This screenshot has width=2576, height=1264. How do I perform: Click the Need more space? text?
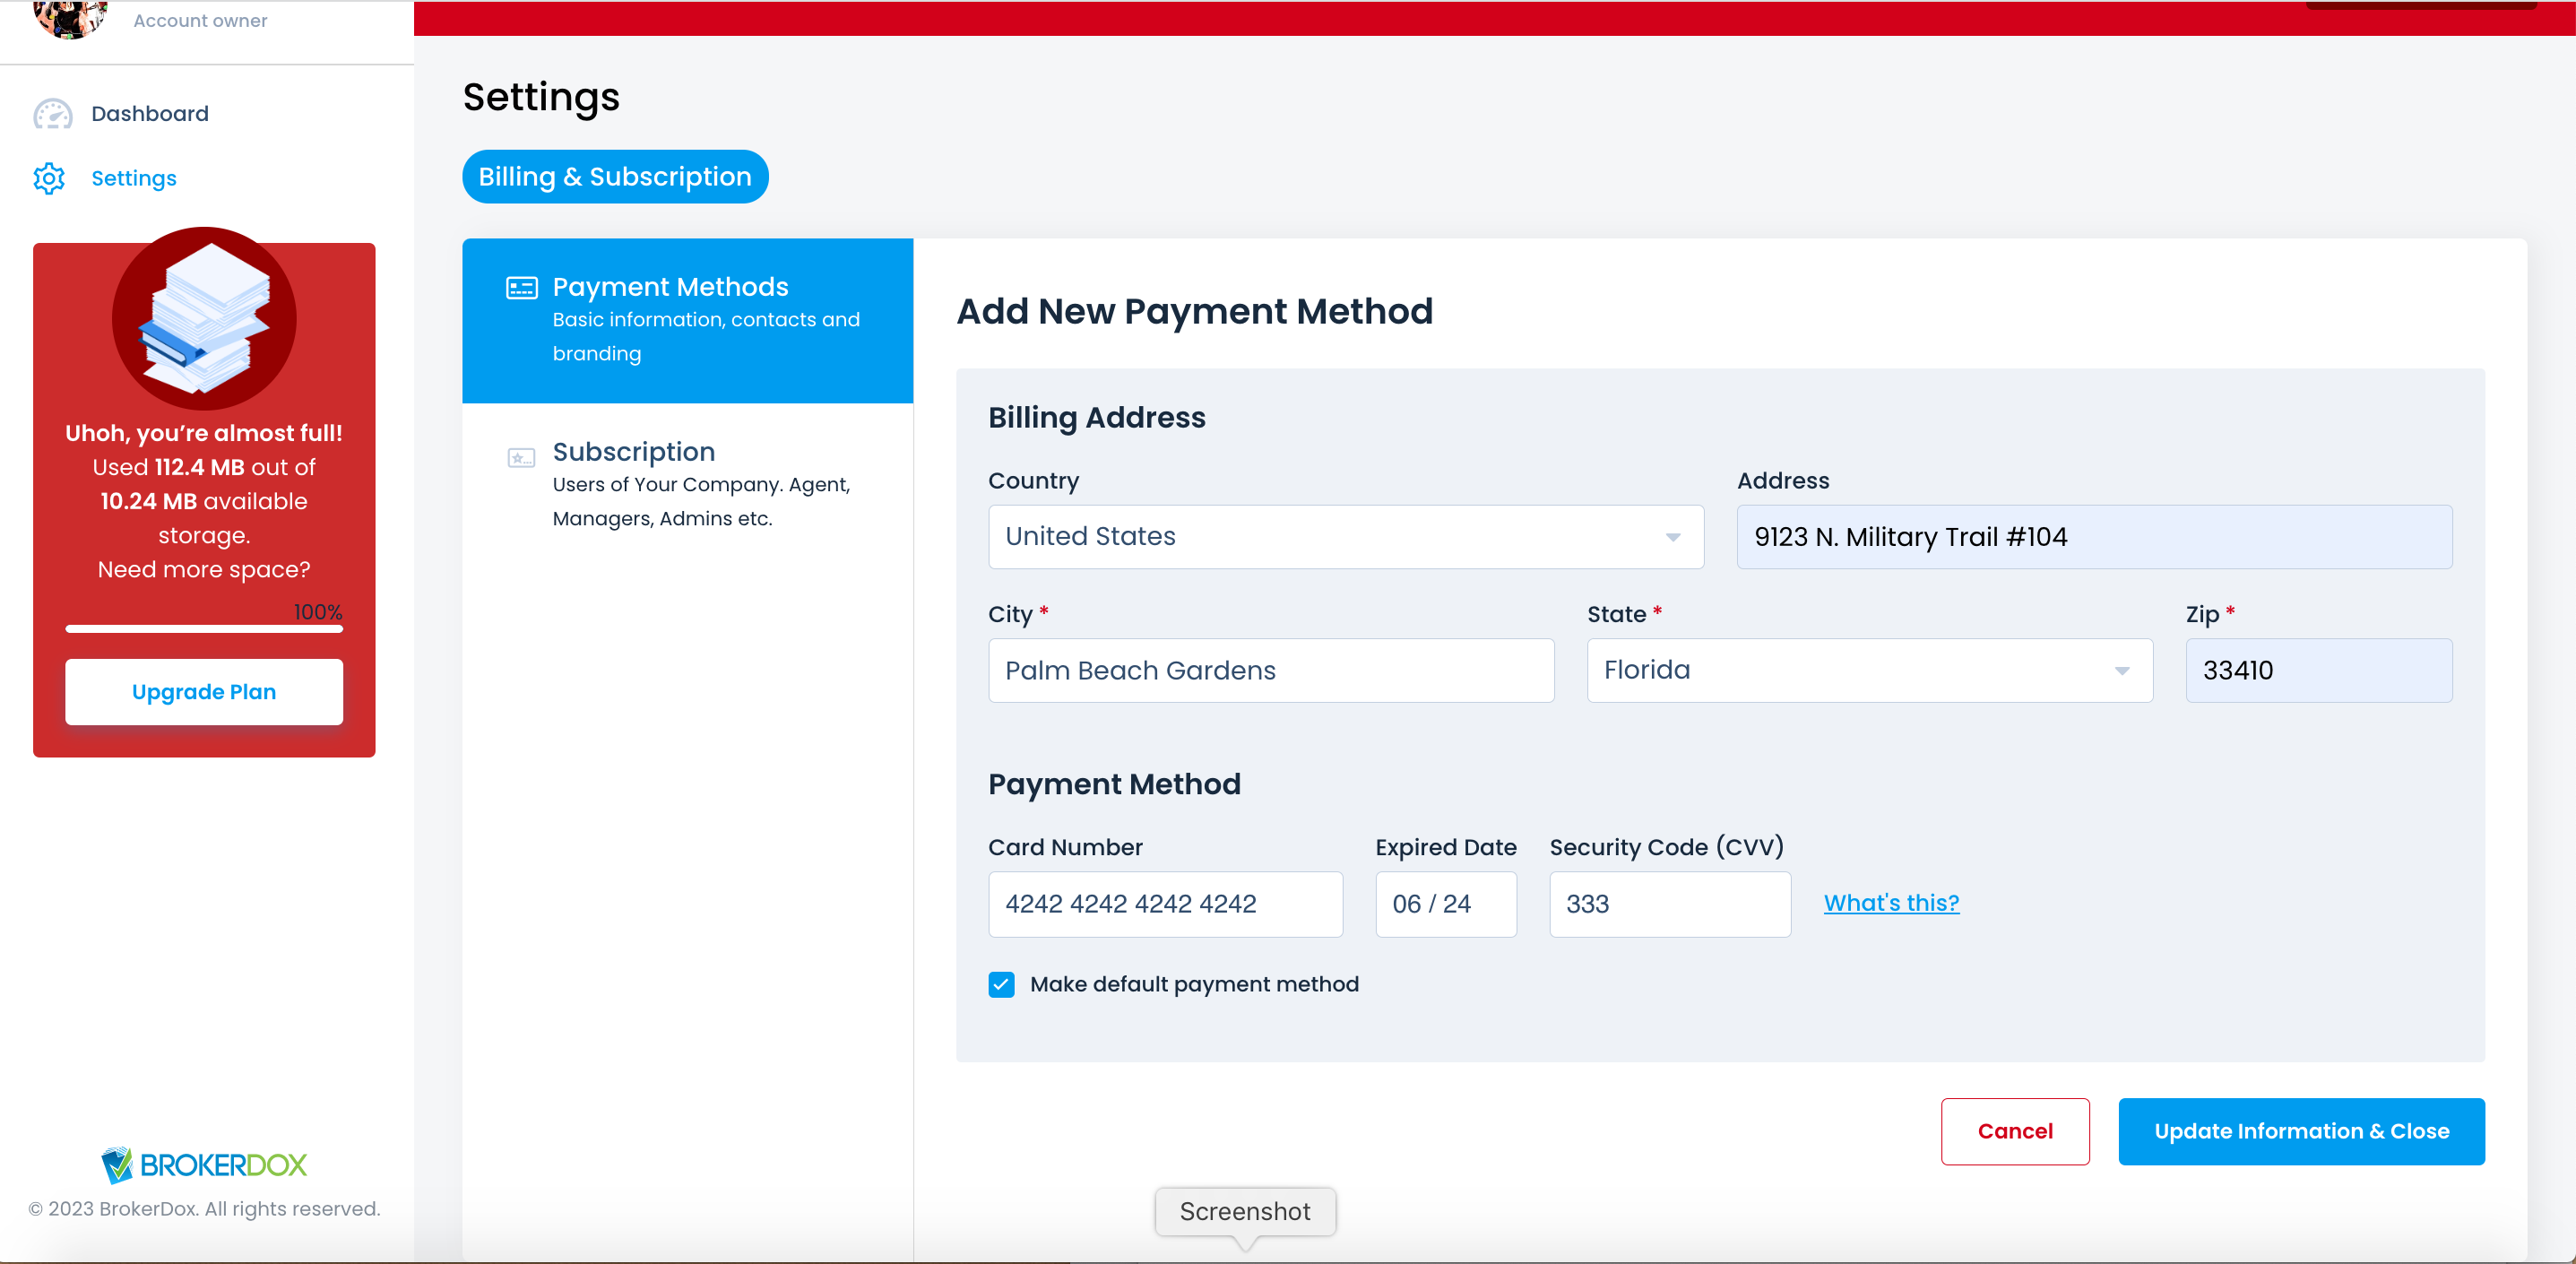pos(204,570)
